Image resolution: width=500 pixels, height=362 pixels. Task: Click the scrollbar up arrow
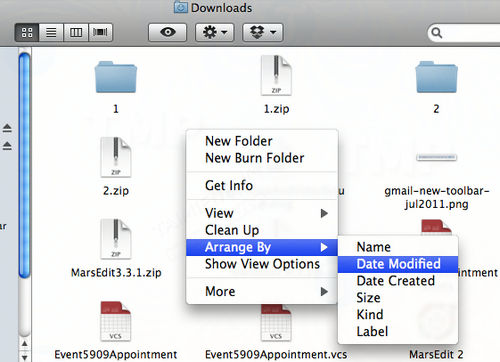click(24, 344)
